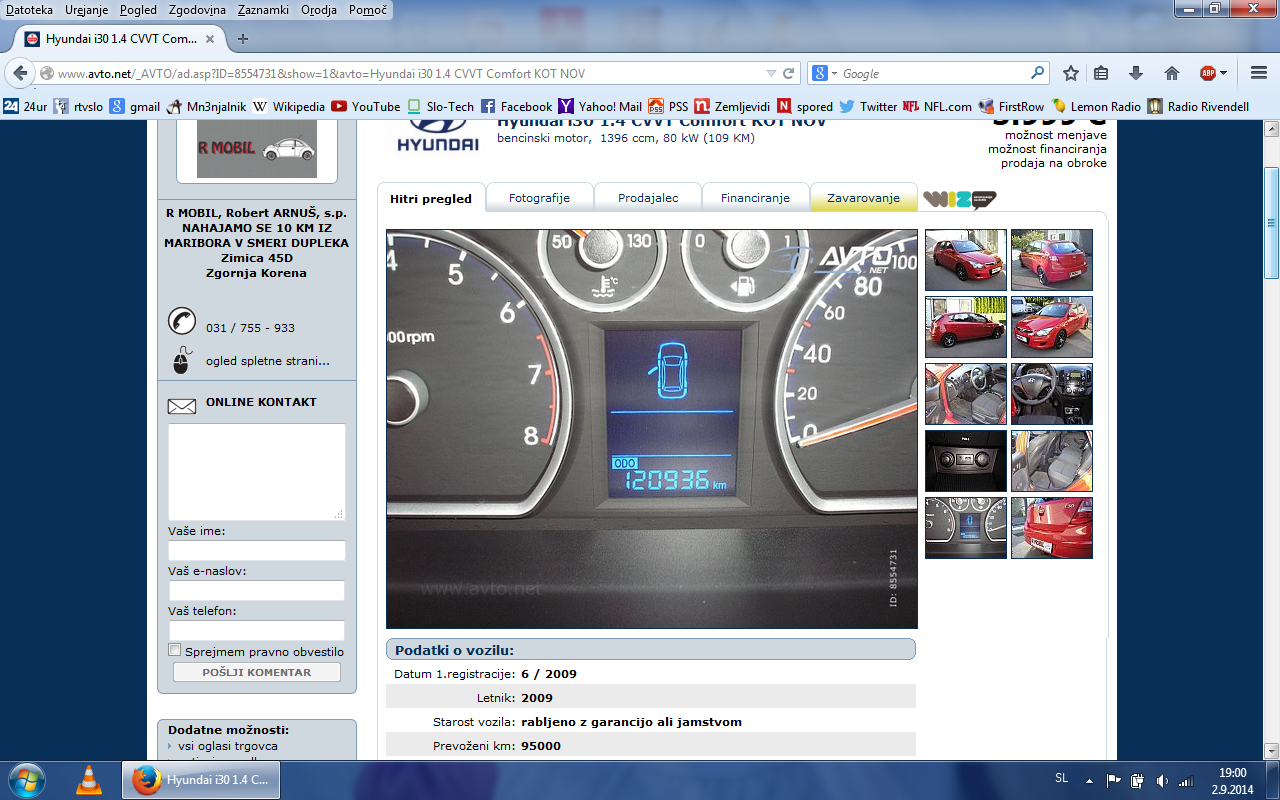
Task: Close the Hyundai i30 tab
Action: pos(209,39)
